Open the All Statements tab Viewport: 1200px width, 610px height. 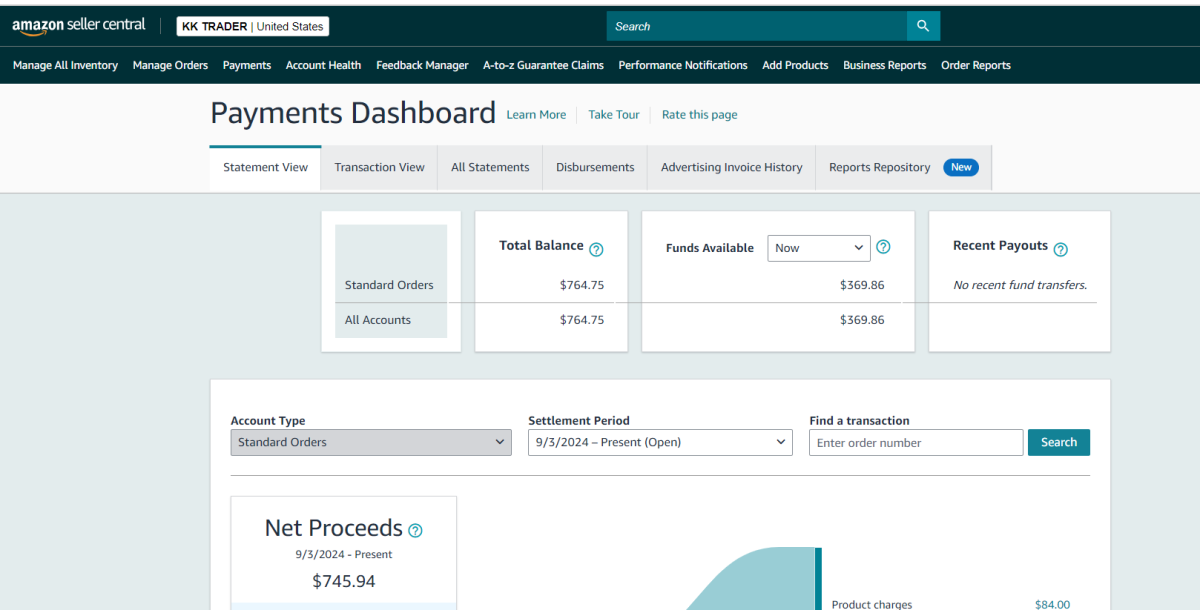pyautogui.click(x=490, y=167)
